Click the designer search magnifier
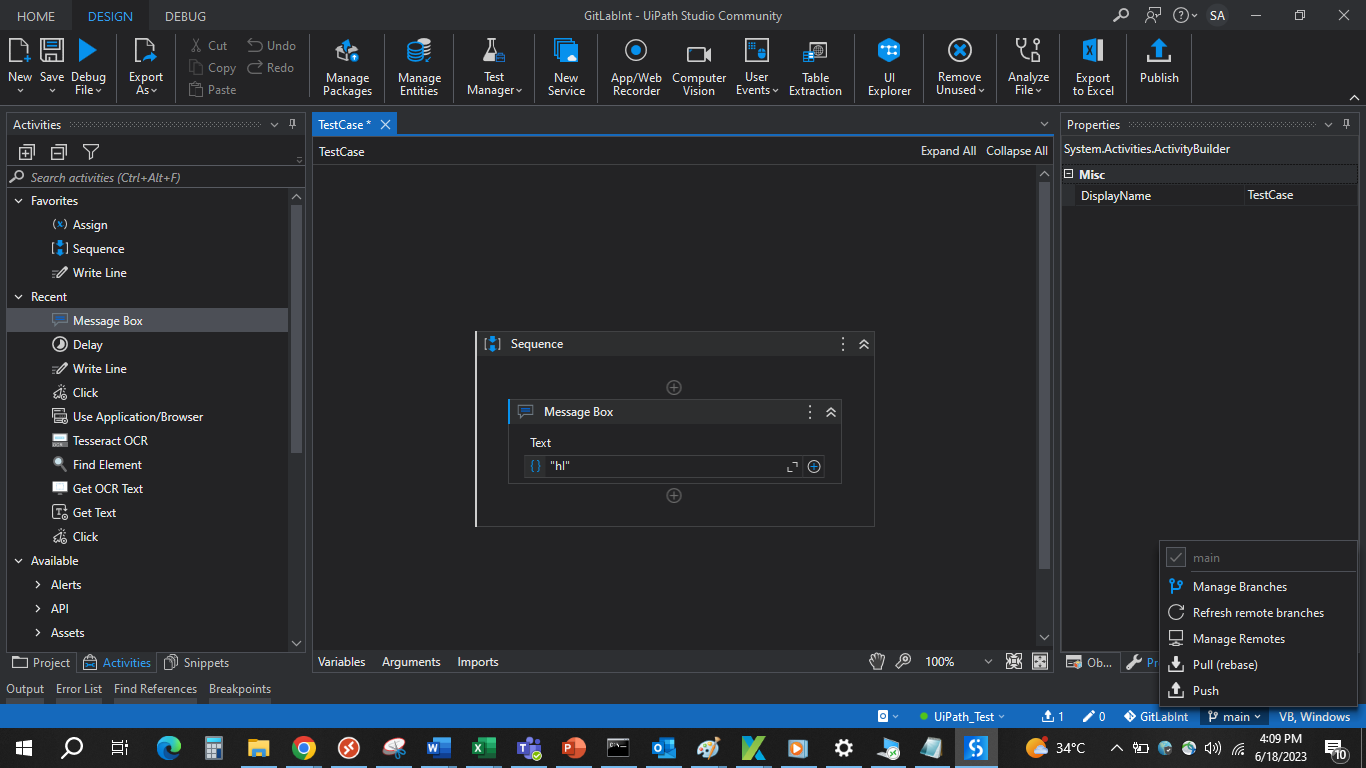 903,661
